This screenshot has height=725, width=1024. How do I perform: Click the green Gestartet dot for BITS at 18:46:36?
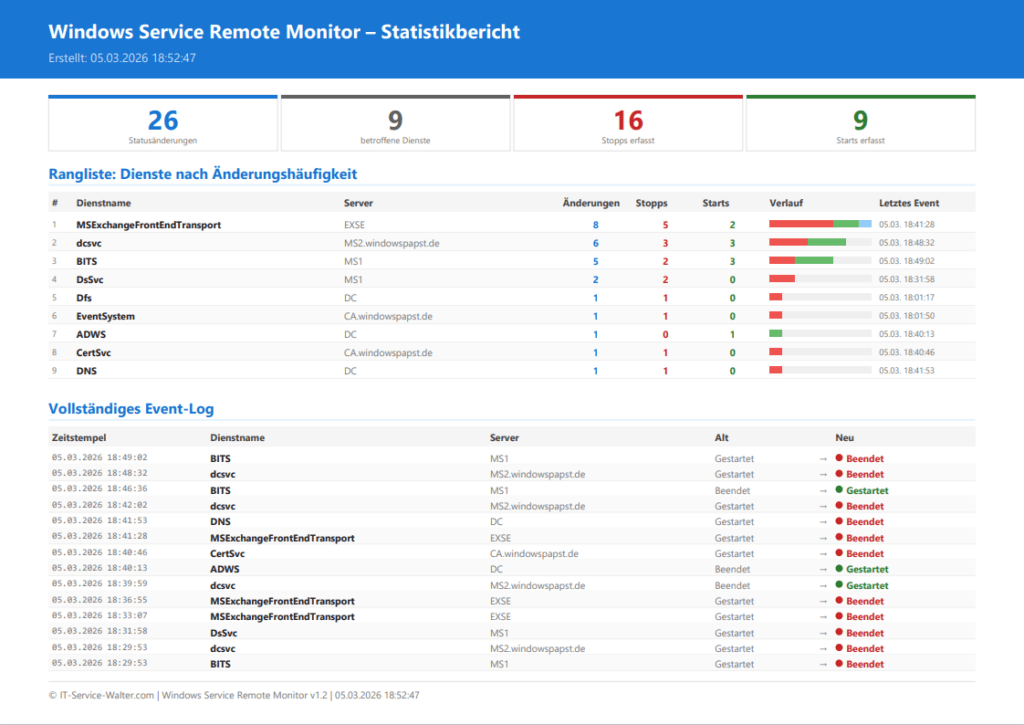pyautogui.click(x=839, y=490)
